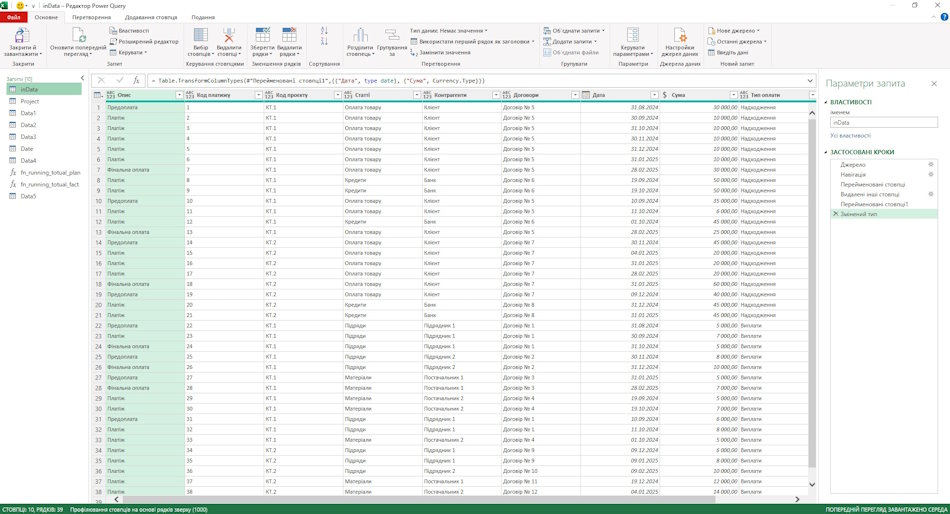Click Оновити попередній перегляд icon
950x514 pixels.
[78, 35]
